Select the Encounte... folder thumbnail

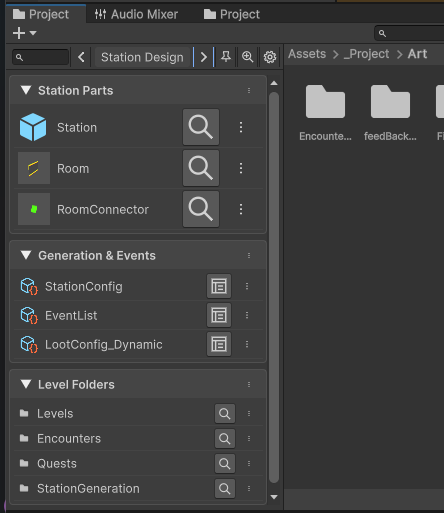pyautogui.click(x=325, y=101)
